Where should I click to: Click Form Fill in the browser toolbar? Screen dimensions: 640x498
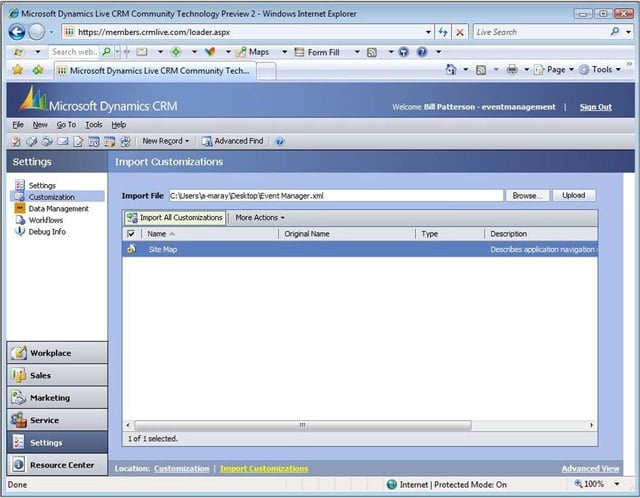[x=318, y=52]
